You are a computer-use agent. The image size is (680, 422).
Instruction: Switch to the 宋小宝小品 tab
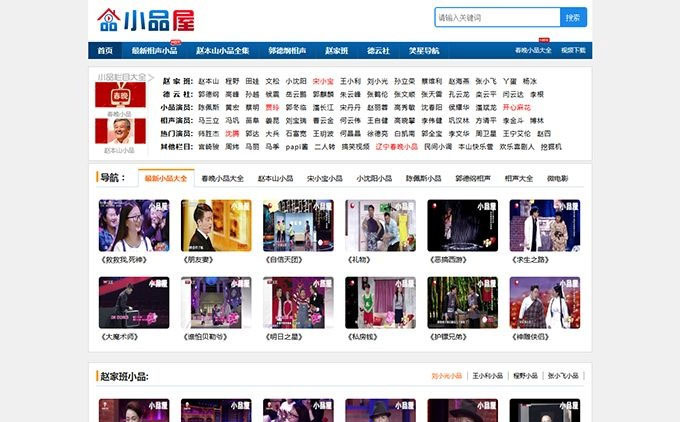325,178
